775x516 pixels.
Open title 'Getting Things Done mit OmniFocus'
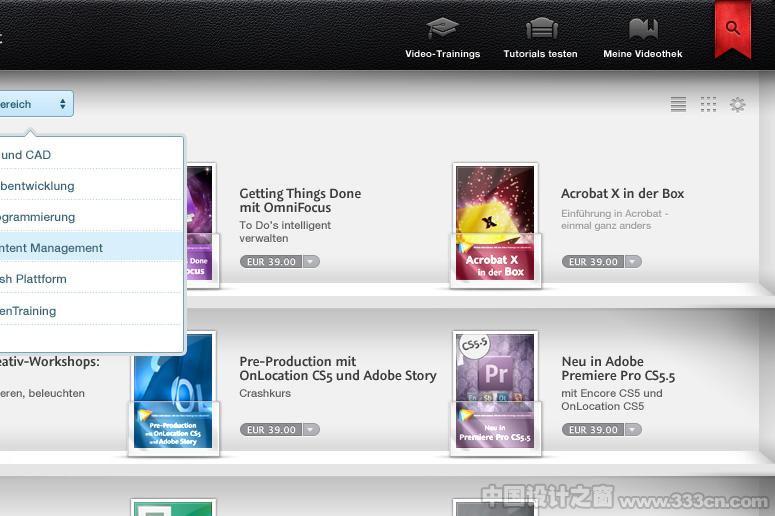300,200
